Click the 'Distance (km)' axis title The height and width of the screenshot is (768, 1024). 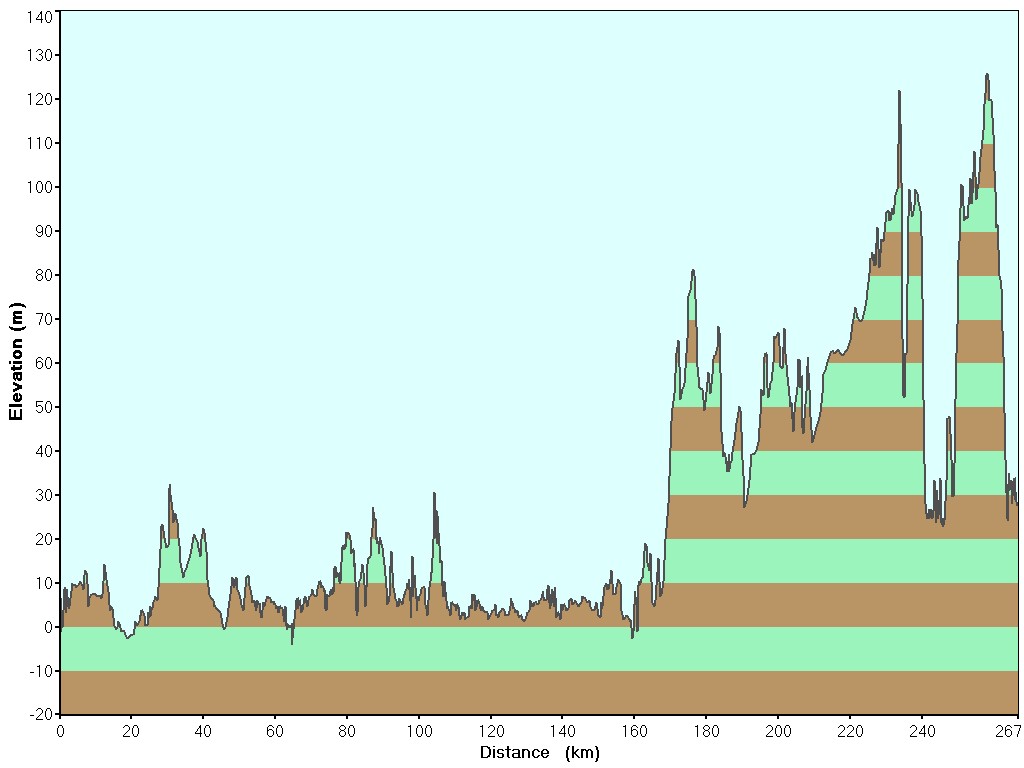[x=539, y=752]
